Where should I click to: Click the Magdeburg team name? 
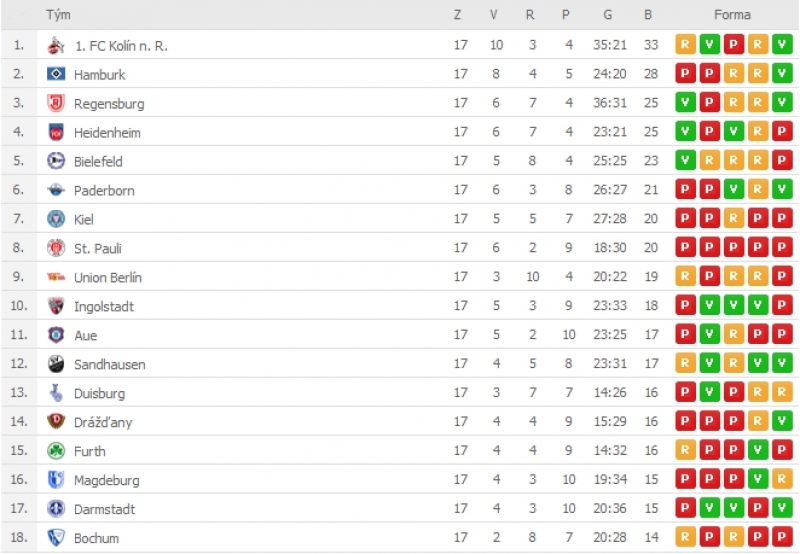click(x=107, y=481)
